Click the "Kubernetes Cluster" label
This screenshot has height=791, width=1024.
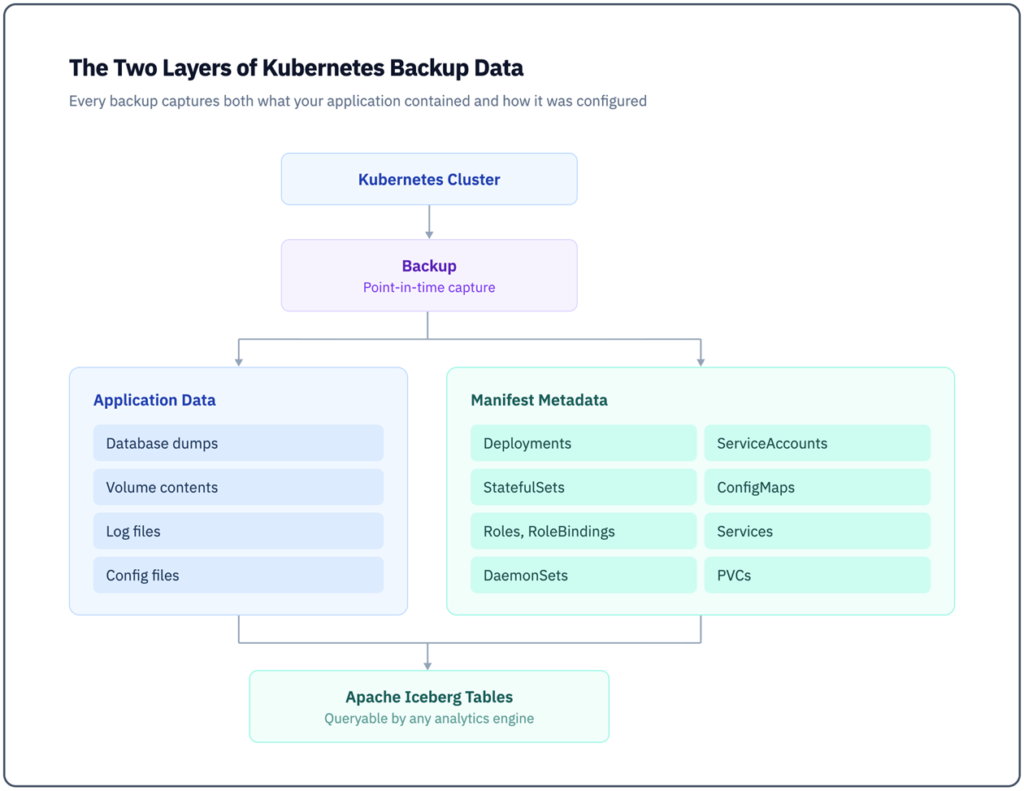coord(429,180)
